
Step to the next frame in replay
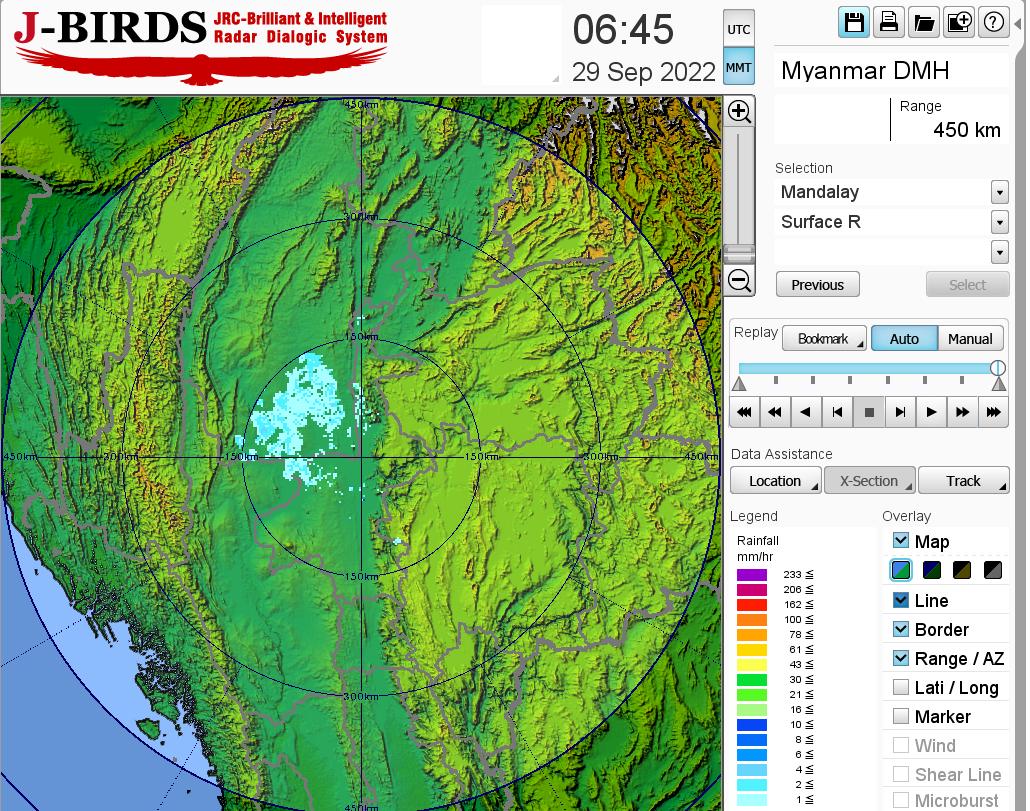(x=900, y=411)
